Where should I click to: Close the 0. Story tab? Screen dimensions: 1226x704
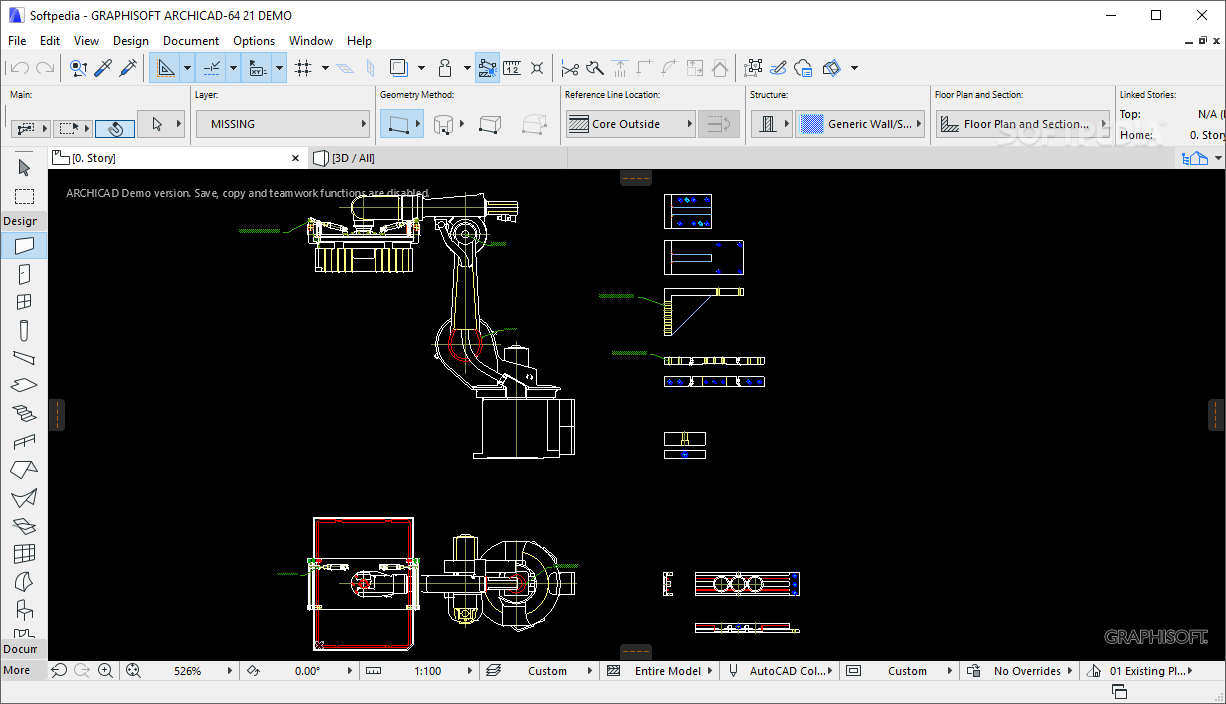pyautogui.click(x=295, y=158)
